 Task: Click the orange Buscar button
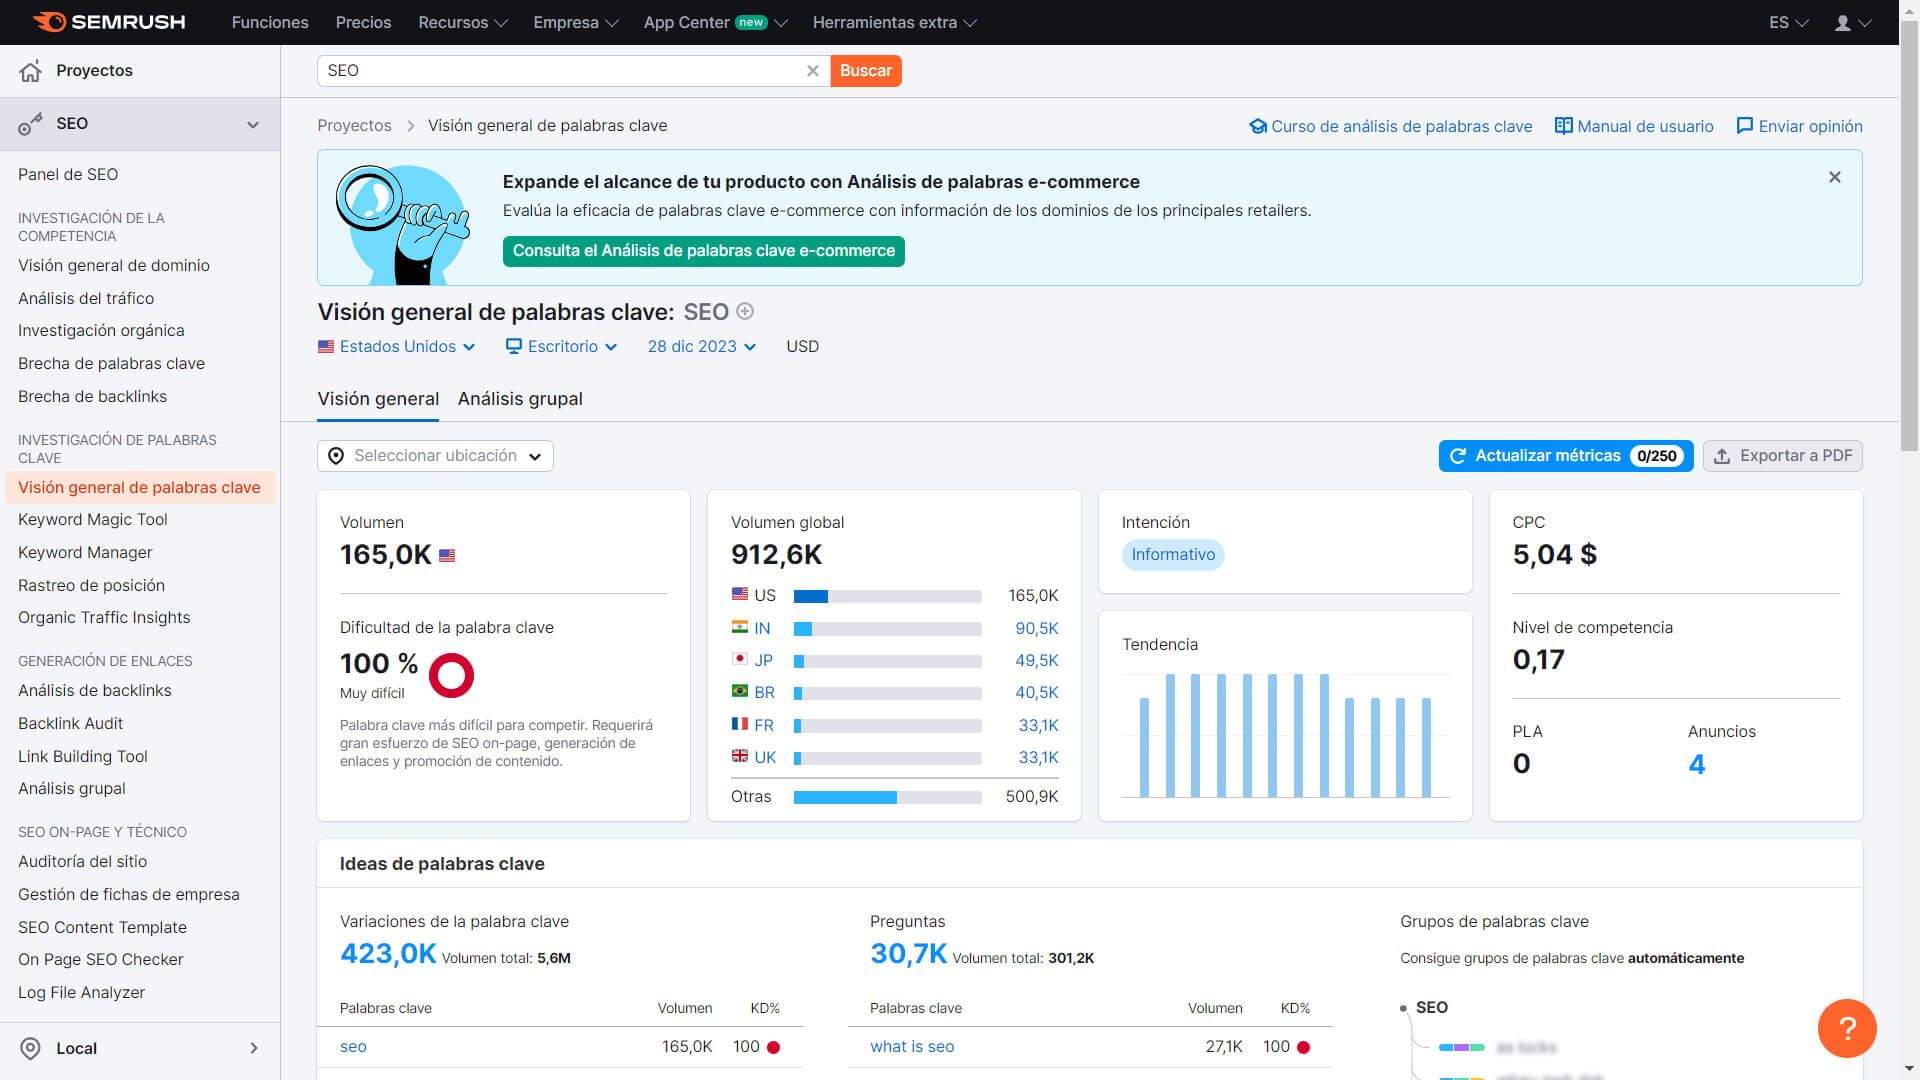click(866, 71)
